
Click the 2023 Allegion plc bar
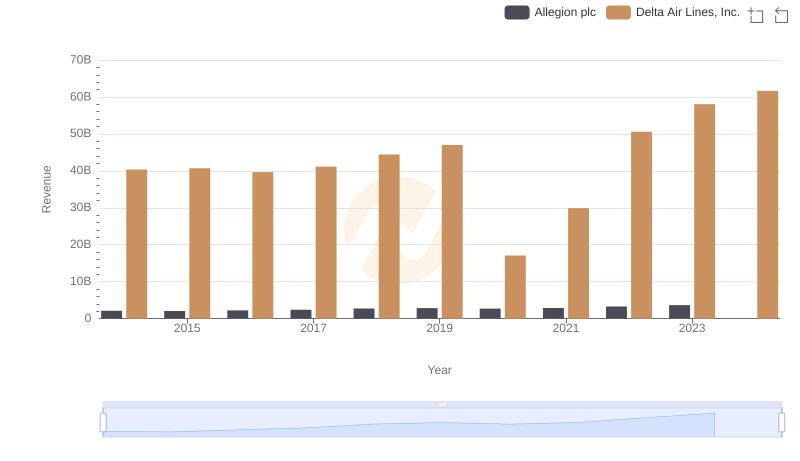tap(679, 312)
